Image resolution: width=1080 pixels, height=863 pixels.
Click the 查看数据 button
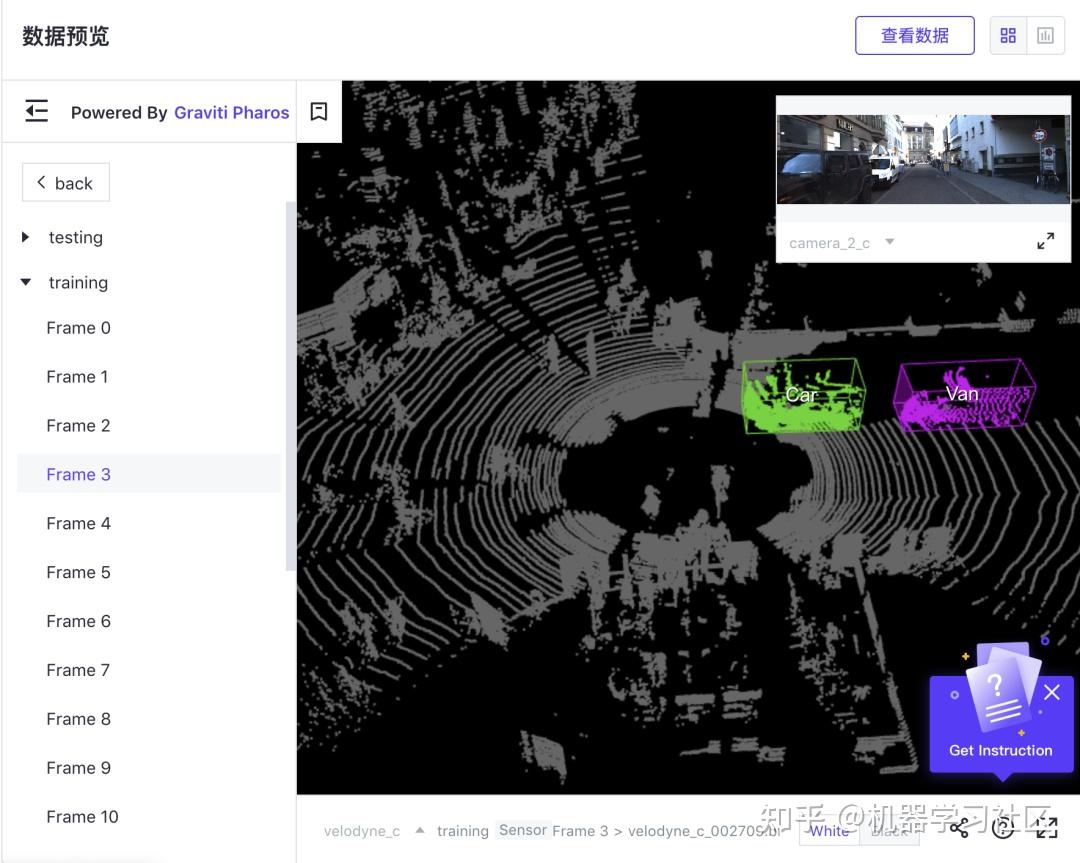point(914,36)
